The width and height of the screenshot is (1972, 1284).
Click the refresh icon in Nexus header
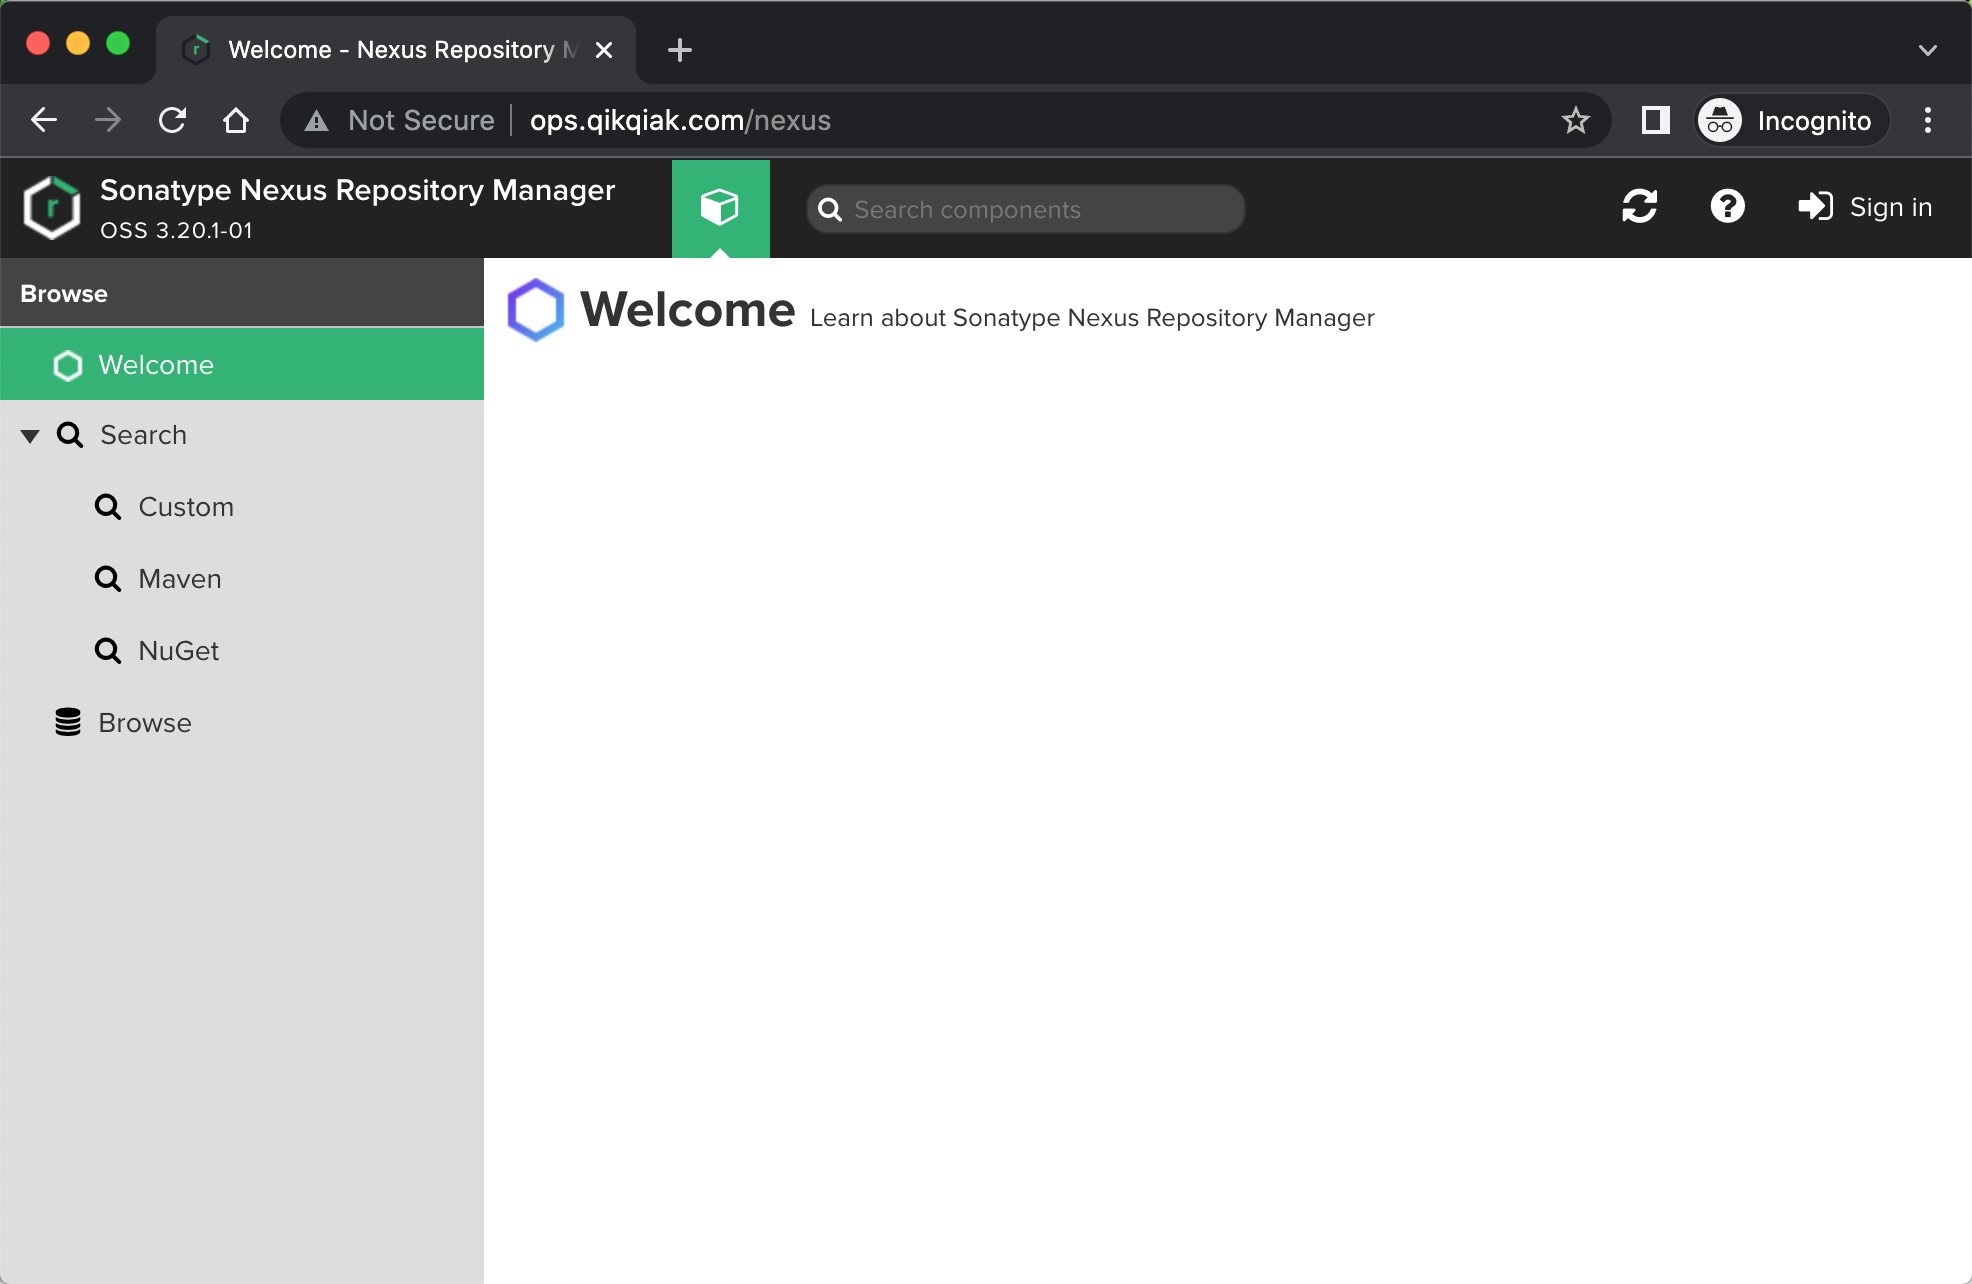coord(1639,207)
